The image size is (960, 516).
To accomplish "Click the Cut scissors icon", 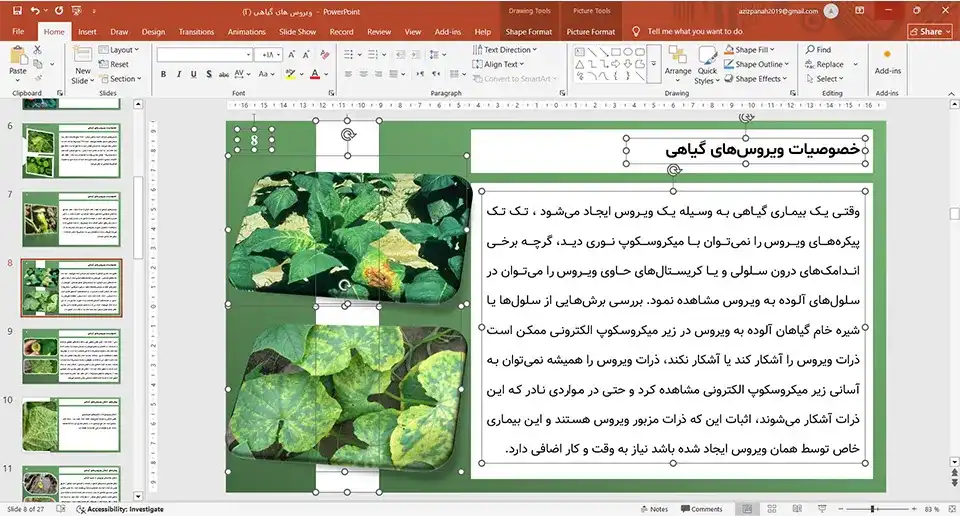I will click(x=37, y=50).
